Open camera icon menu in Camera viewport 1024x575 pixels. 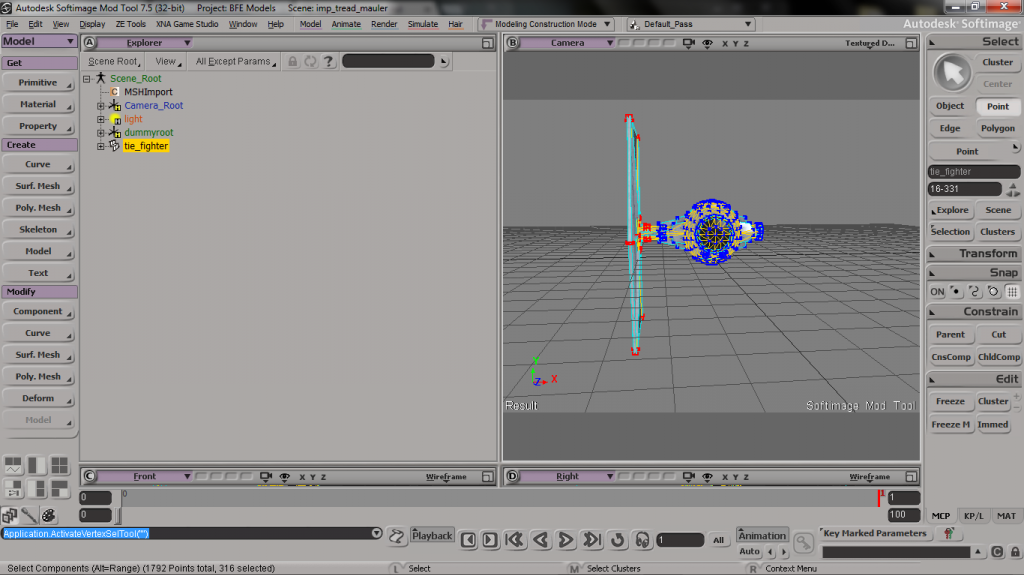click(x=688, y=43)
